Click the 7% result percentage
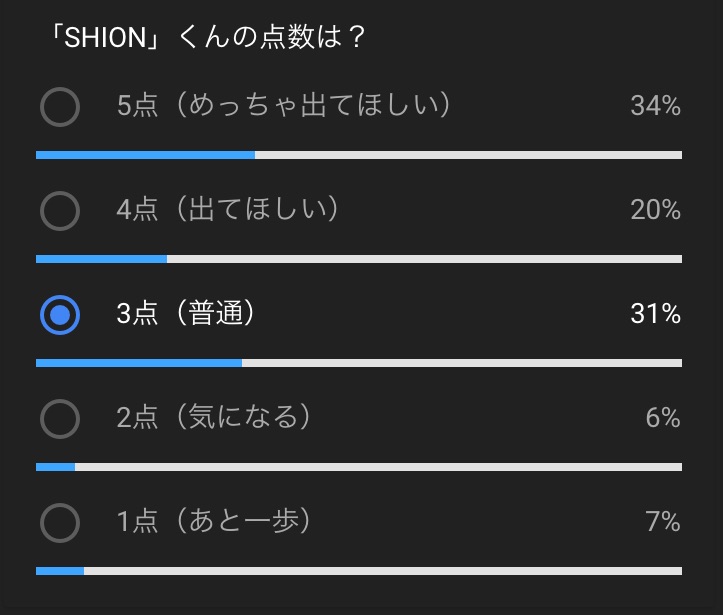Image resolution: width=723 pixels, height=615 pixels. point(663,522)
